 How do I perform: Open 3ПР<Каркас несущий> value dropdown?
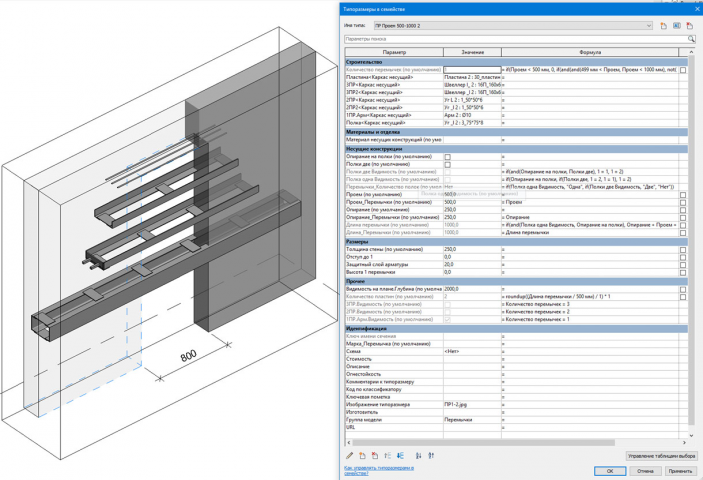[x=472, y=85]
